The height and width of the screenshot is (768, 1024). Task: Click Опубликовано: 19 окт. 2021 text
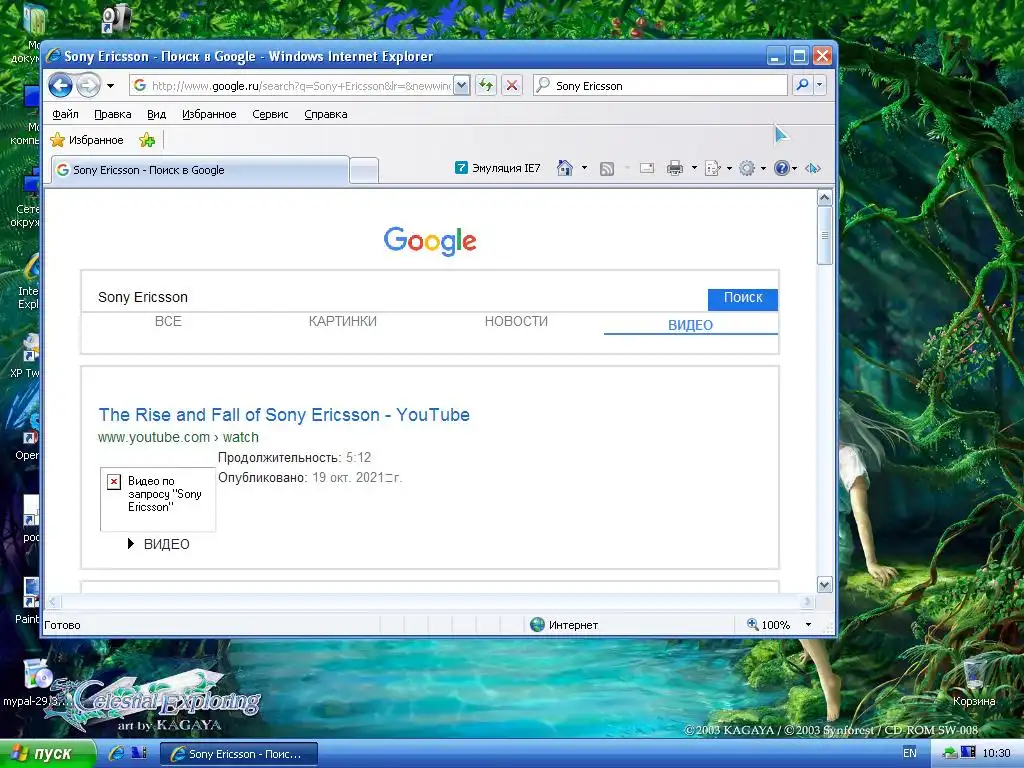(310, 477)
